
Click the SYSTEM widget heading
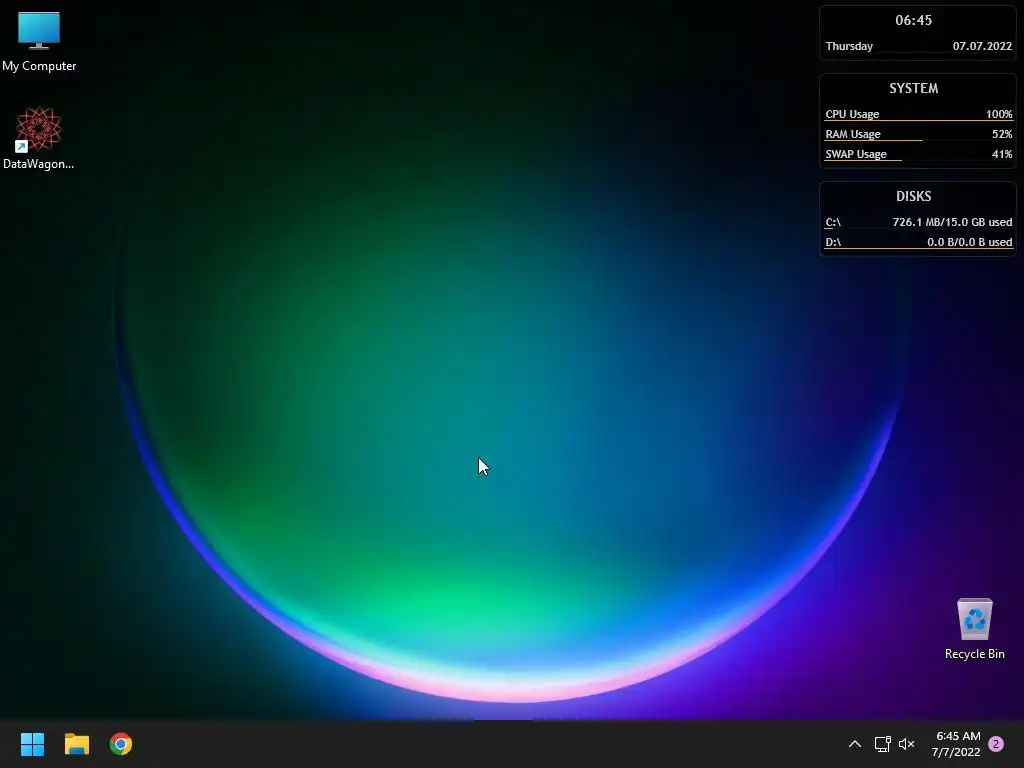point(913,88)
